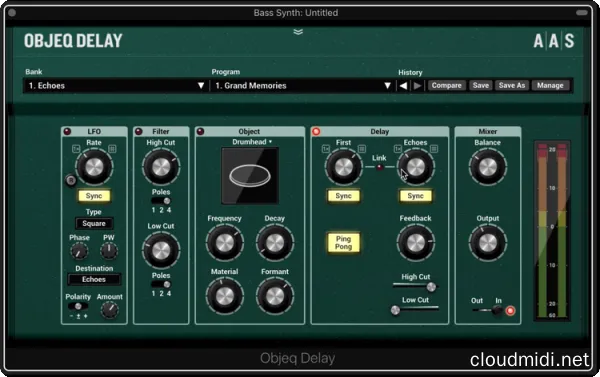Click the Filter Low Cut knob

(161, 250)
